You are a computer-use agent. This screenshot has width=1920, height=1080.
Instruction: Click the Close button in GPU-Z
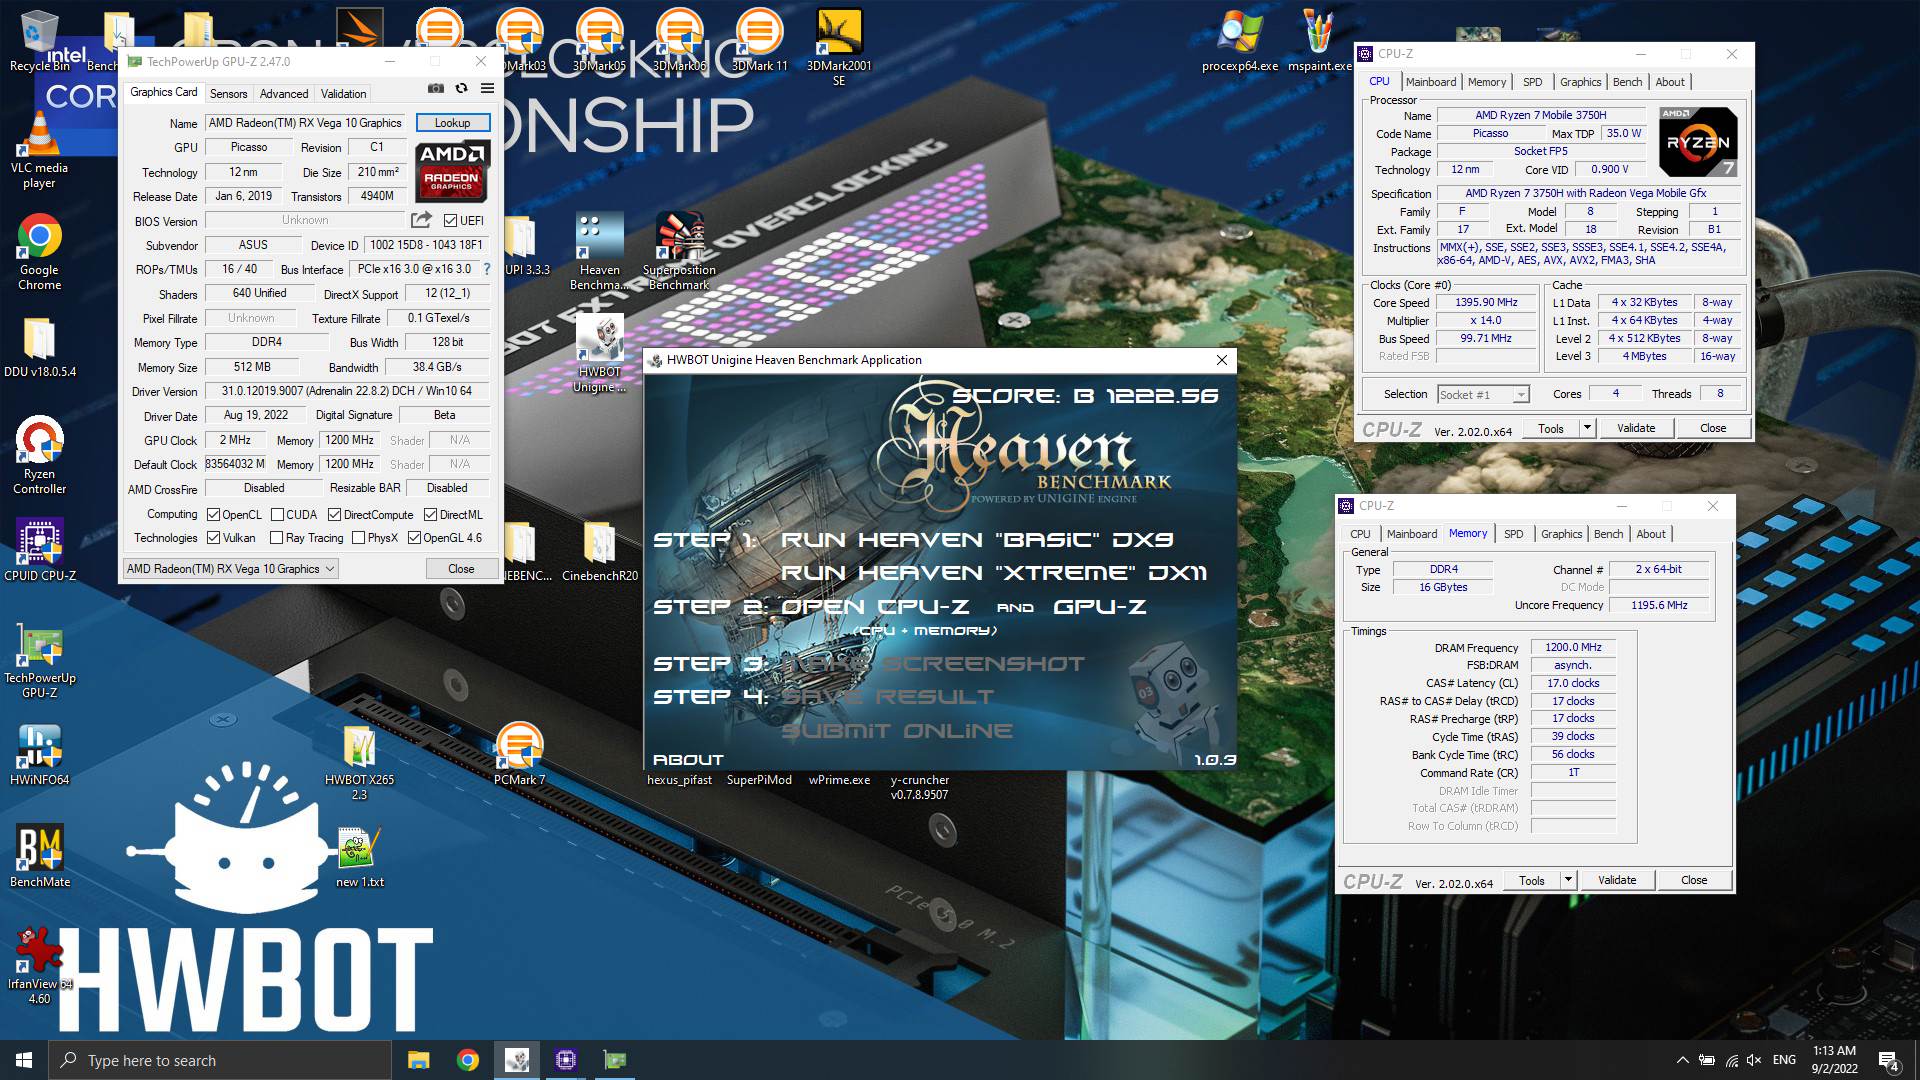click(x=461, y=569)
